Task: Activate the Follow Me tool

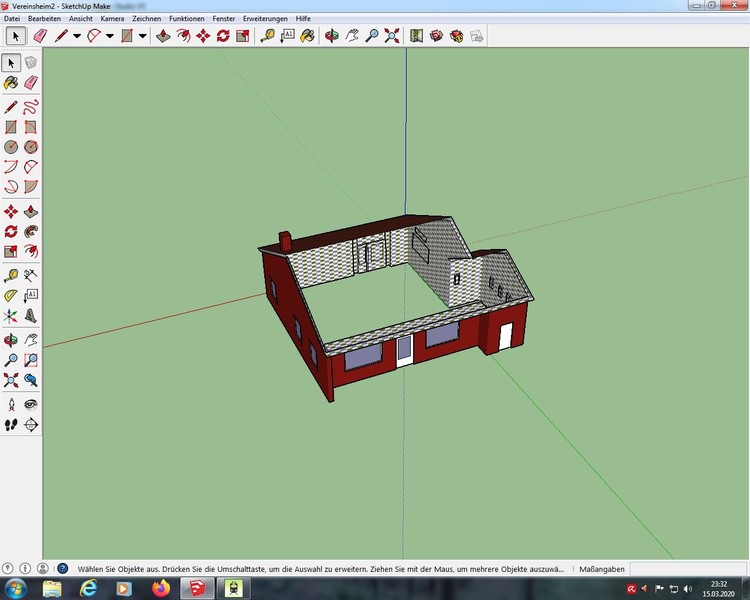Action: click(x=31, y=231)
